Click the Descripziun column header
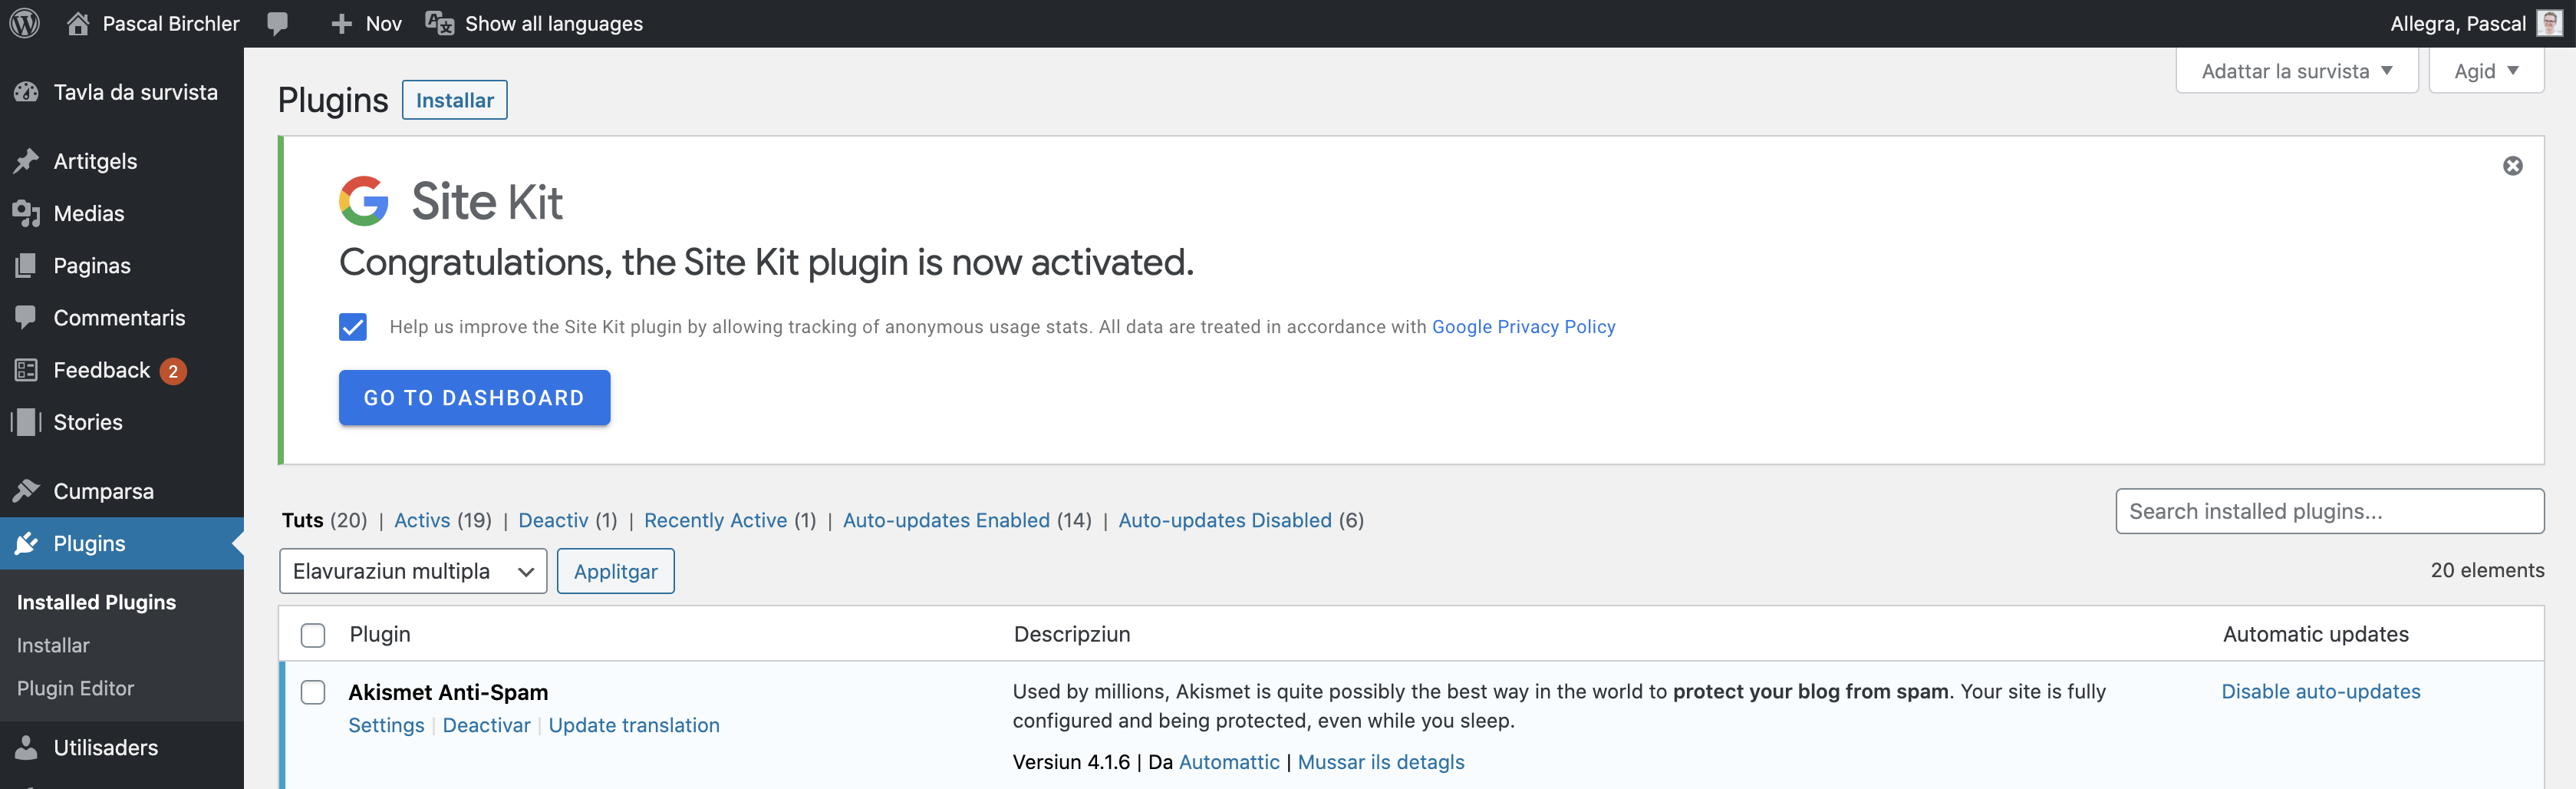2576x789 pixels. click(1072, 634)
